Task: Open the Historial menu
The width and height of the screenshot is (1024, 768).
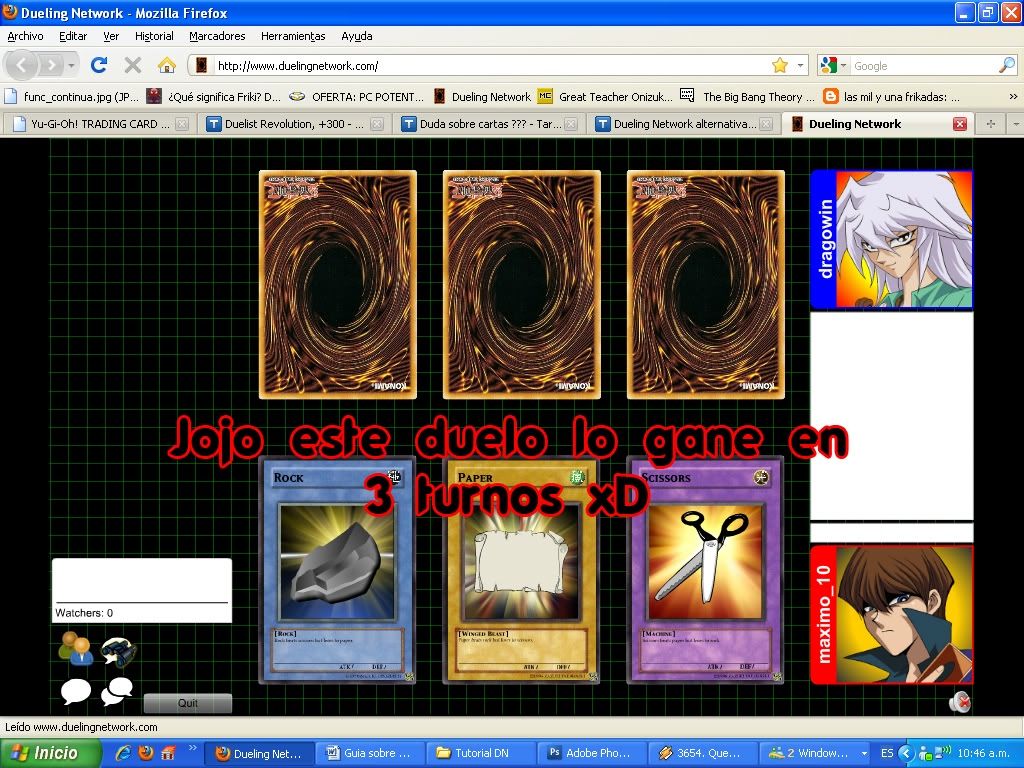Action: point(154,36)
